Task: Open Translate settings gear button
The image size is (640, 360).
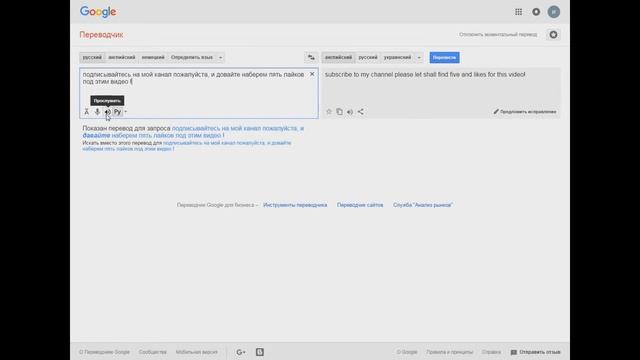Action: click(x=553, y=35)
